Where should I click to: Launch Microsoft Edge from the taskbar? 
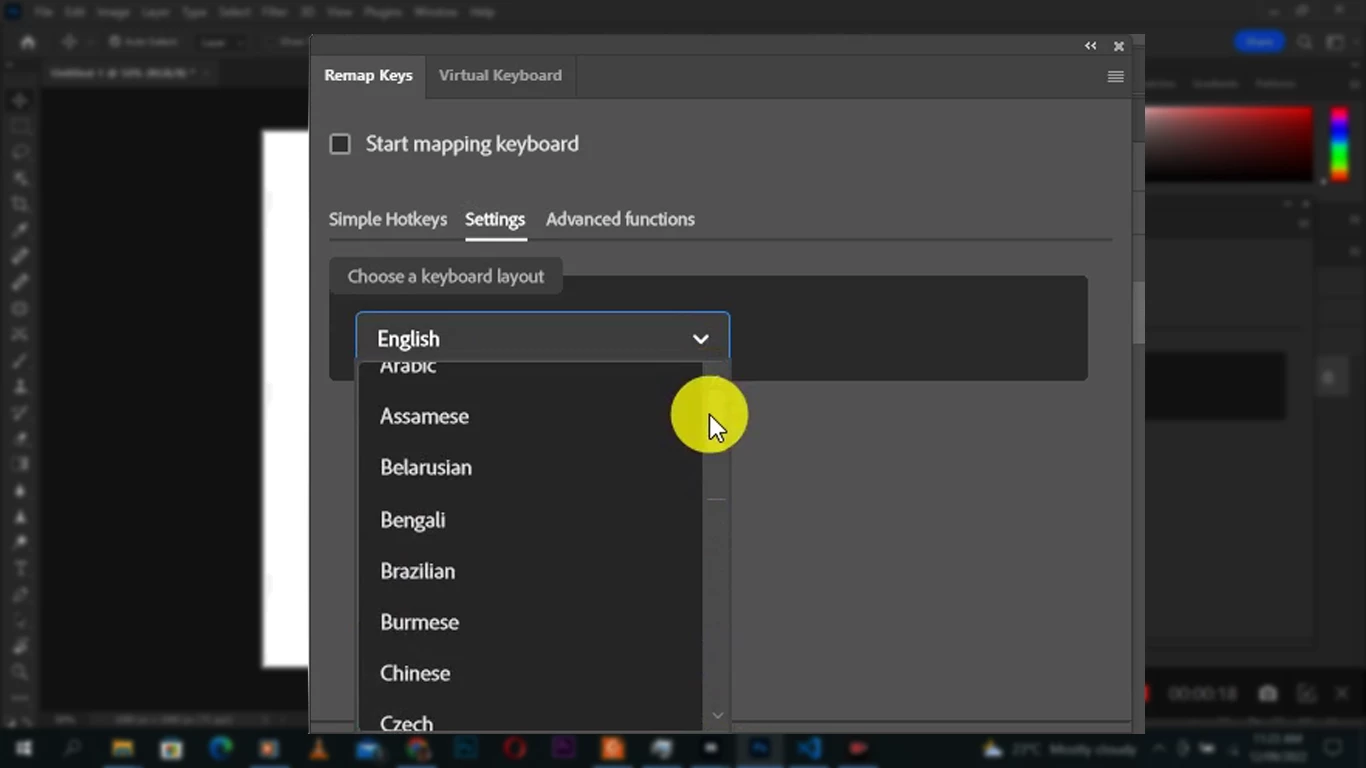(x=220, y=748)
